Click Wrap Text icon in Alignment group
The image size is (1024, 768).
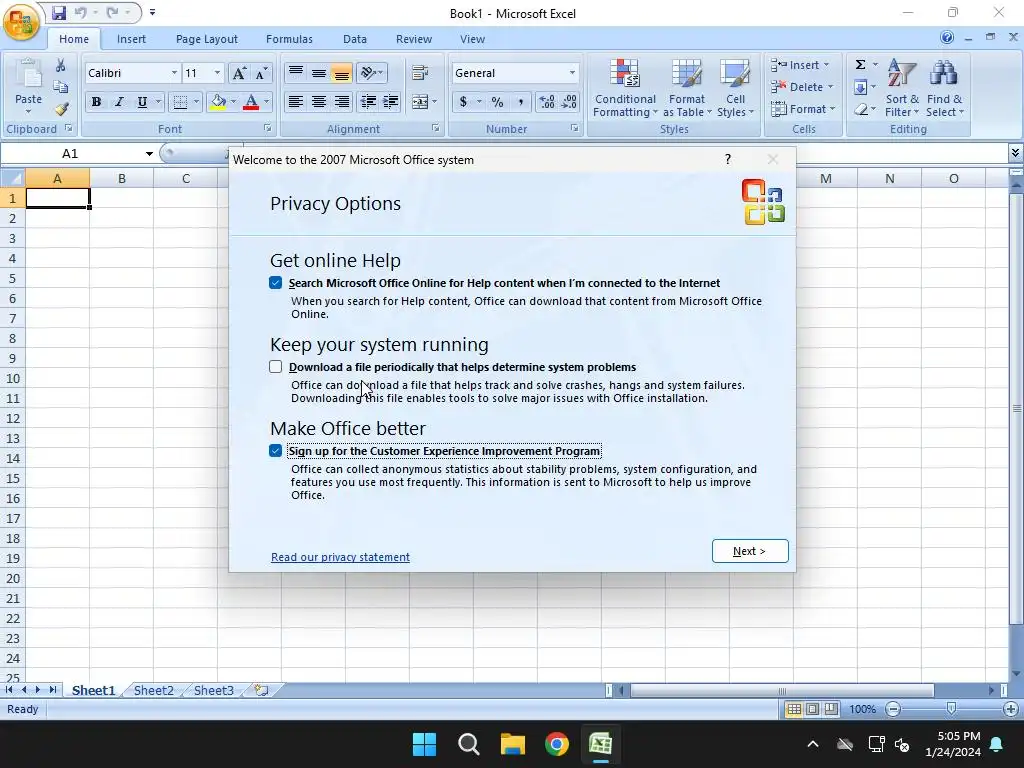(420, 73)
